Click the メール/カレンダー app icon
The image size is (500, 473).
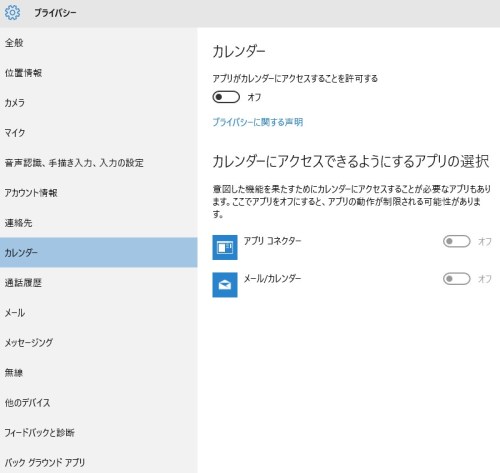coord(225,285)
